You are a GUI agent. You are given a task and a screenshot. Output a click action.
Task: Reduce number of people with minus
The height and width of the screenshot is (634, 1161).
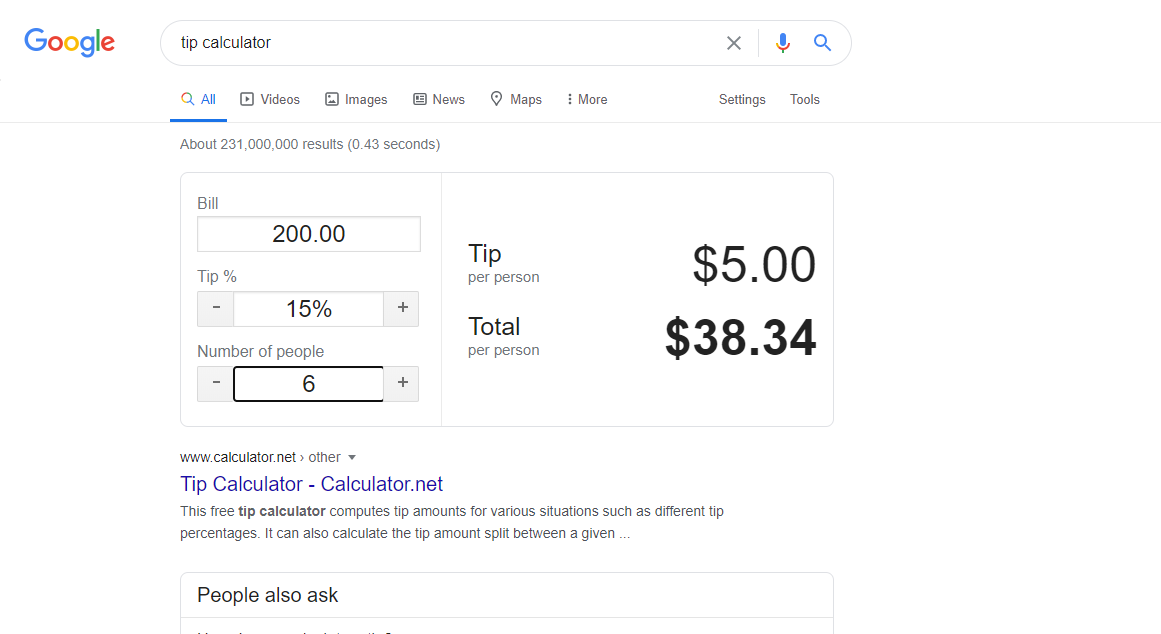coord(216,384)
